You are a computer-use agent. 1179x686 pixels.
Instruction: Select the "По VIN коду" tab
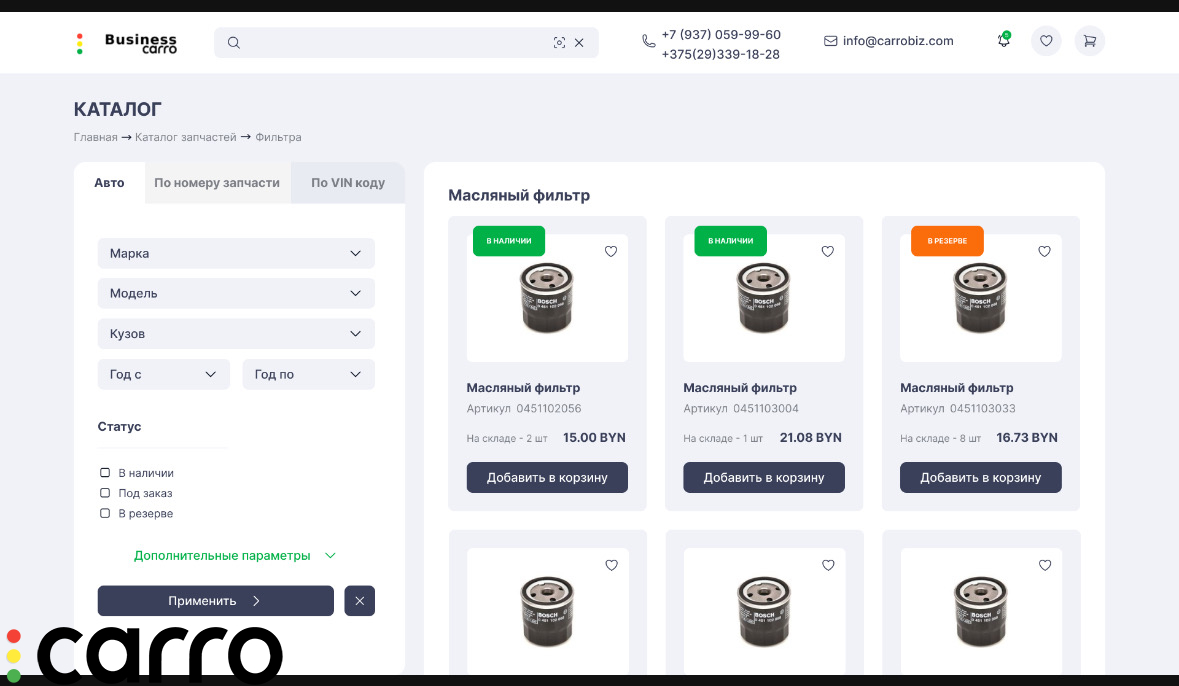tap(347, 183)
